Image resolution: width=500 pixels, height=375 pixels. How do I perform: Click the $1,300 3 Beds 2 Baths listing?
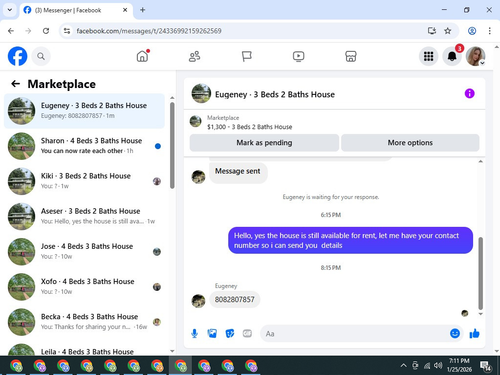pos(249,127)
